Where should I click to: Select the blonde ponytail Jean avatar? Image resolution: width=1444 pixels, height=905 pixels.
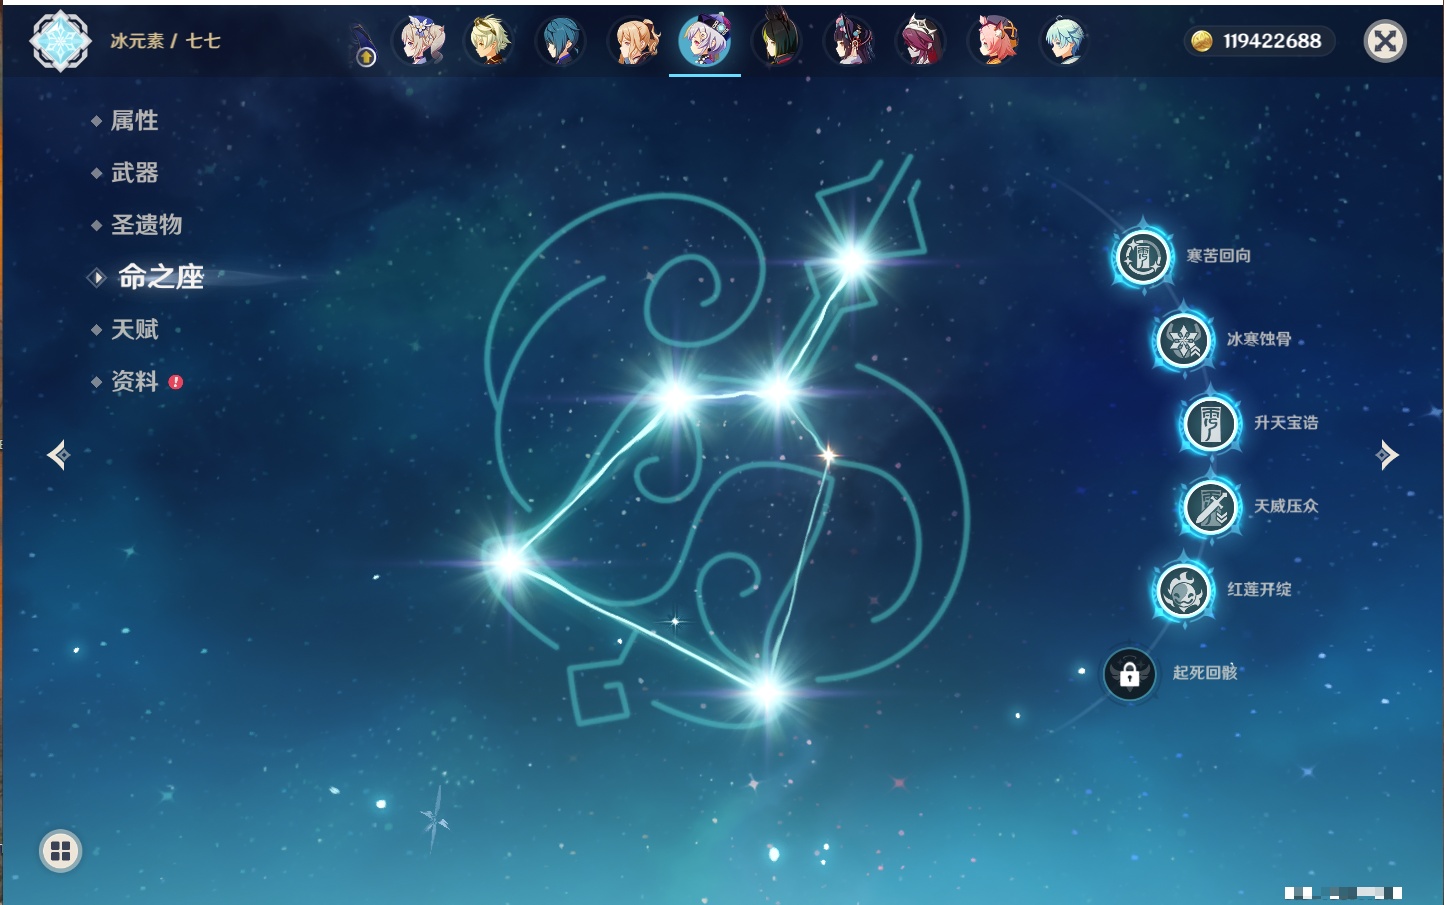634,41
